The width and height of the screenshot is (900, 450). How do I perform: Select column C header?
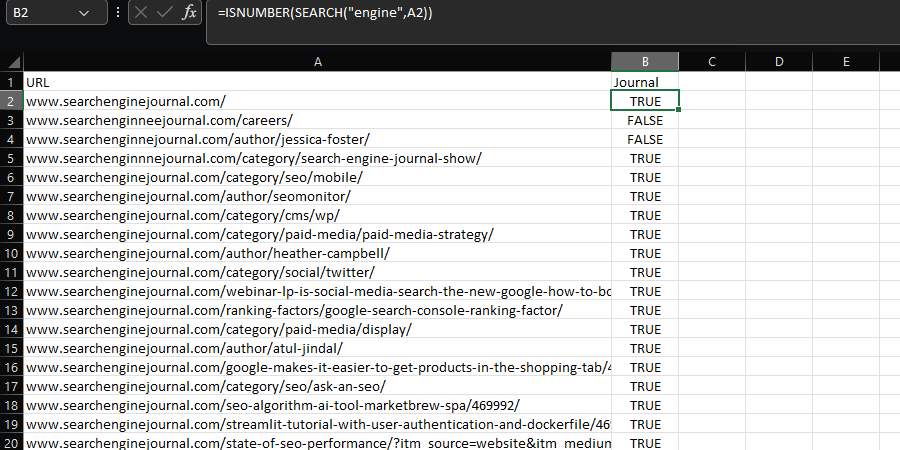click(x=712, y=61)
